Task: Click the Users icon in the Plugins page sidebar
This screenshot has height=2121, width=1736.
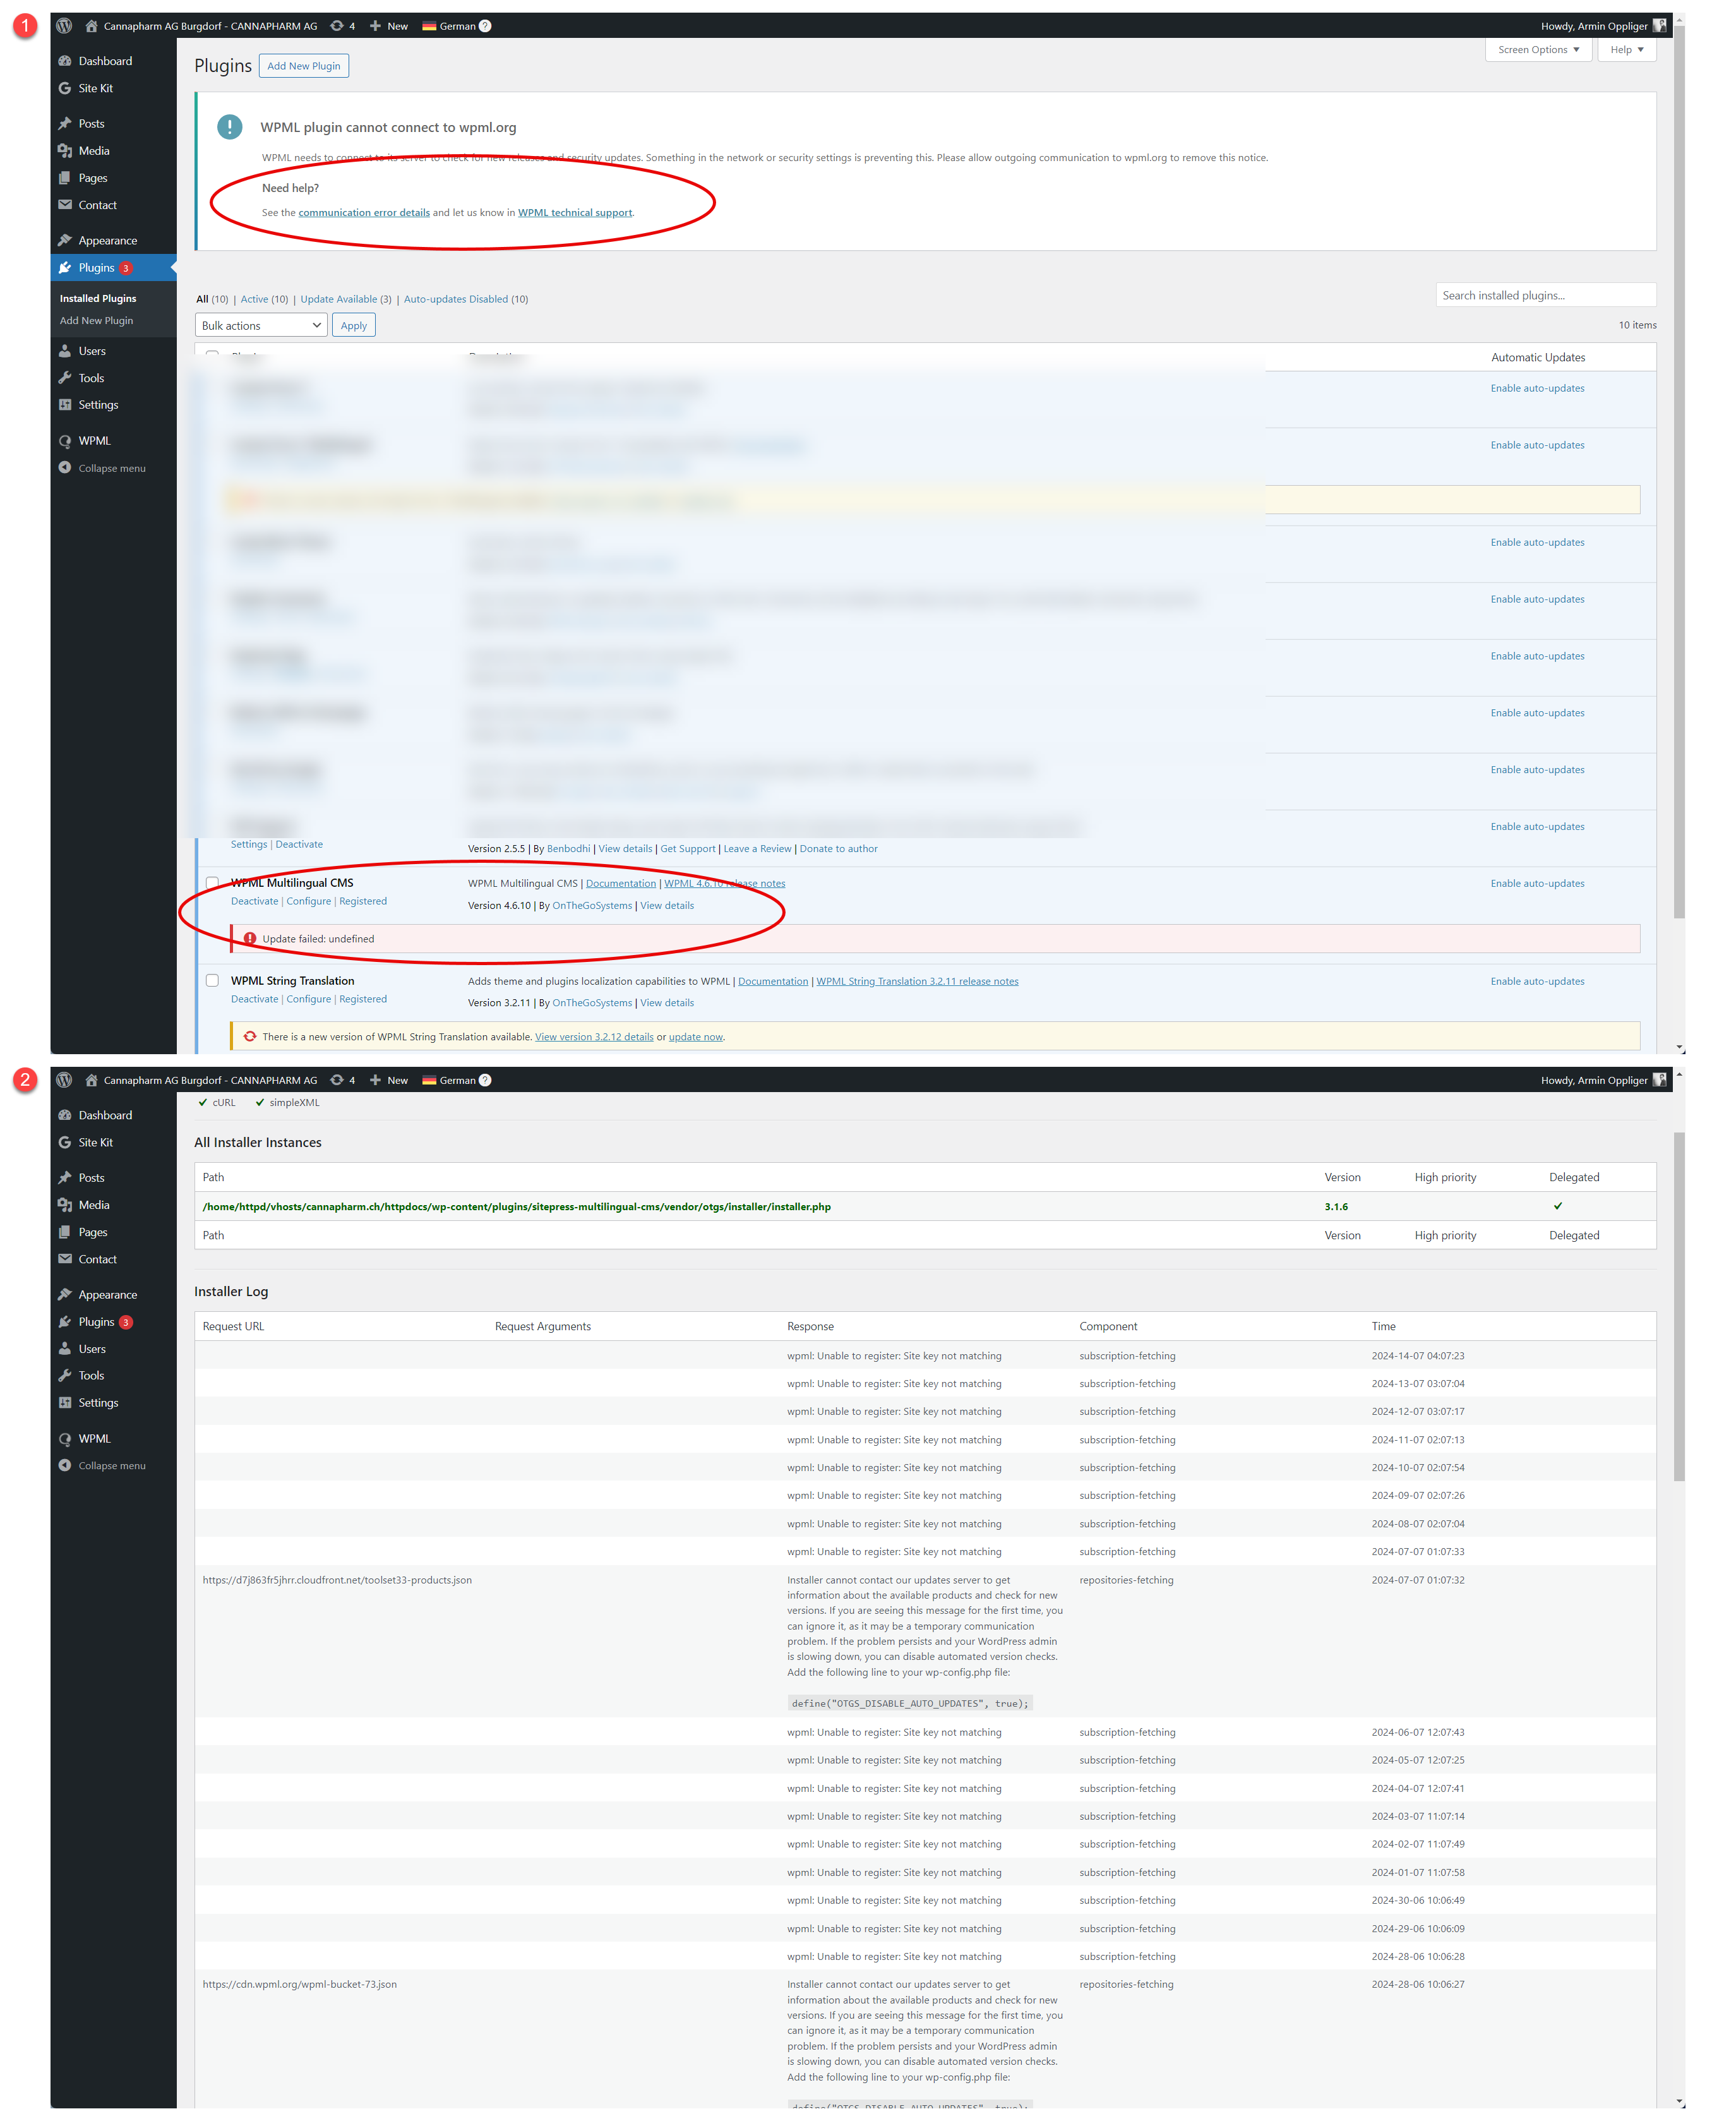Action: [65, 350]
